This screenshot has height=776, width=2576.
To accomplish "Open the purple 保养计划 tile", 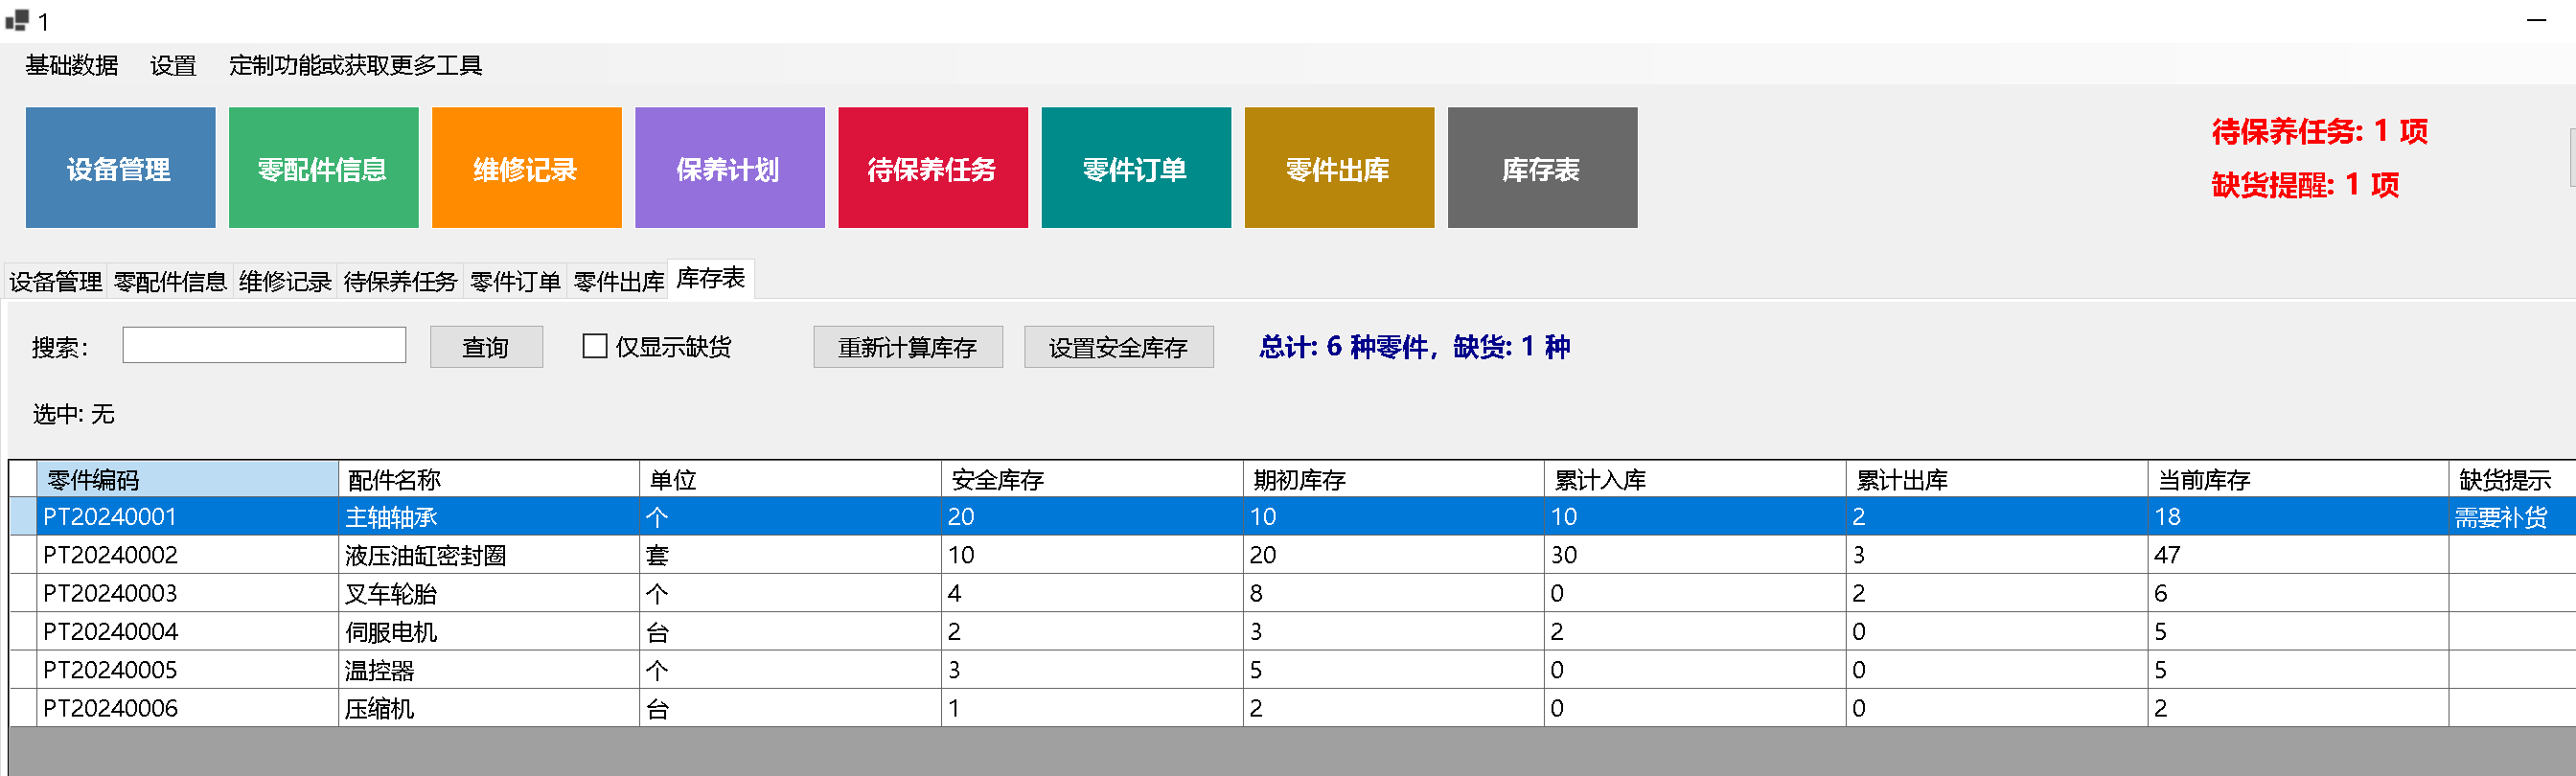I will click(729, 168).
